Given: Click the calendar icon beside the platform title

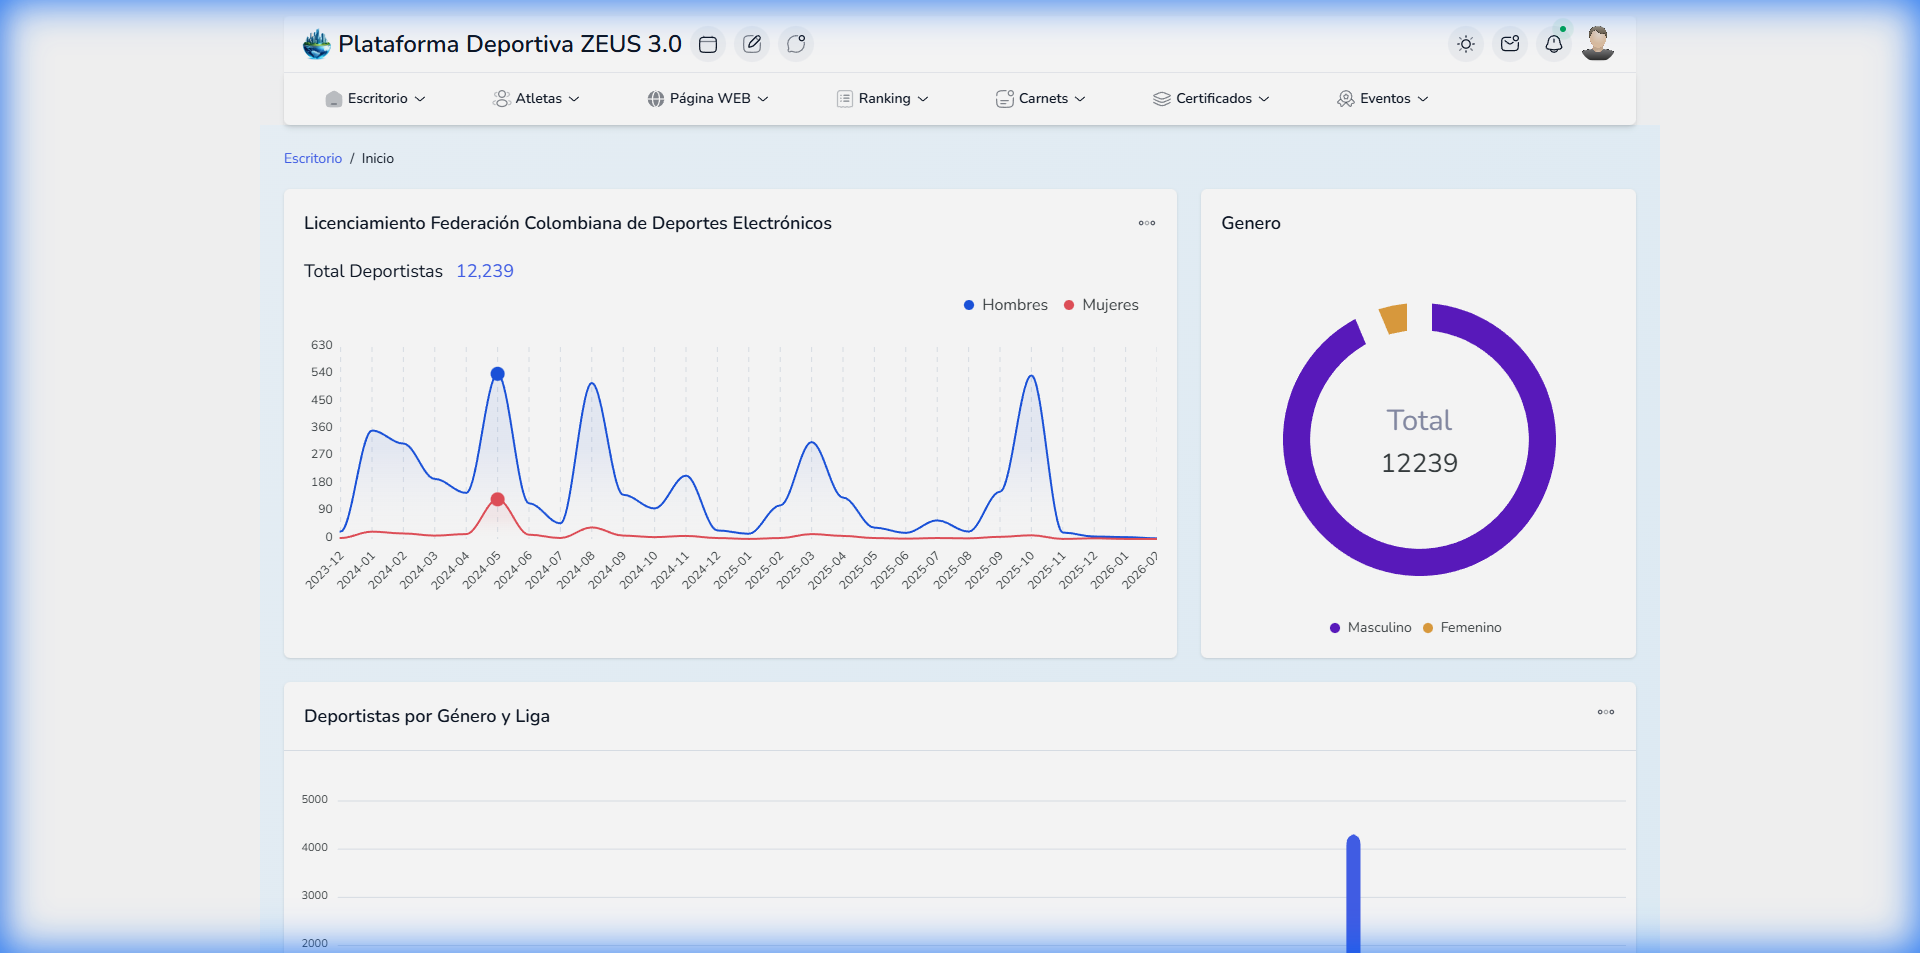Looking at the screenshot, I should [708, 44].
